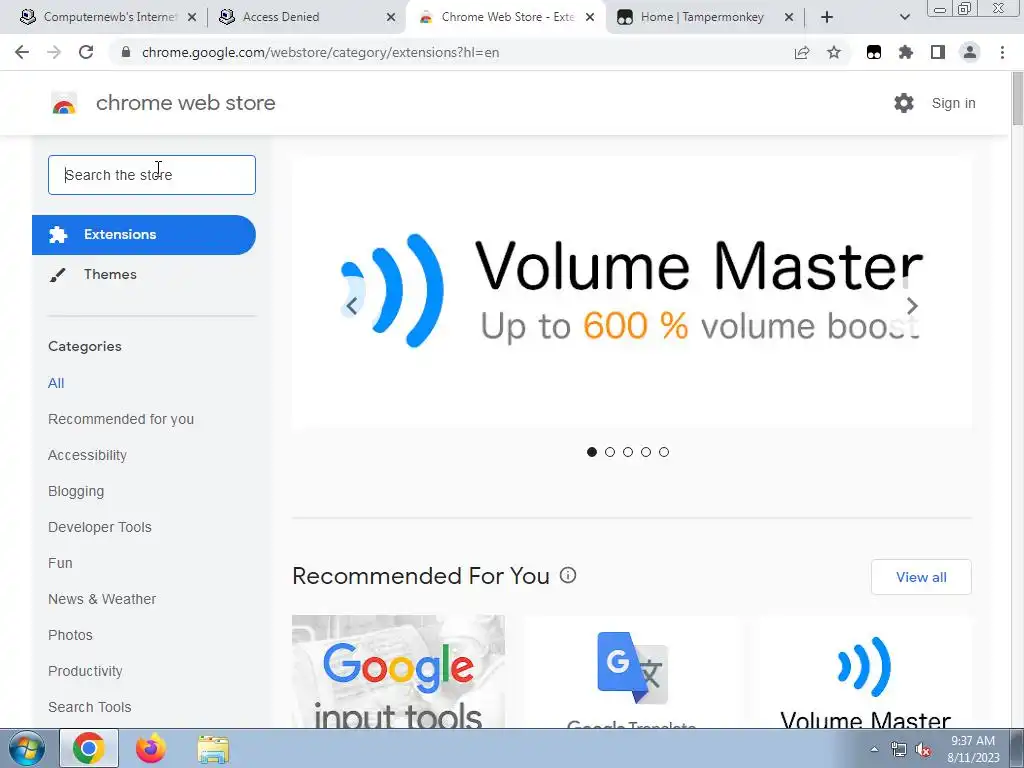This screenshot has width=1024, height=768.
Task: Reload the Chrome Web Store page
Action: (86, 52)
